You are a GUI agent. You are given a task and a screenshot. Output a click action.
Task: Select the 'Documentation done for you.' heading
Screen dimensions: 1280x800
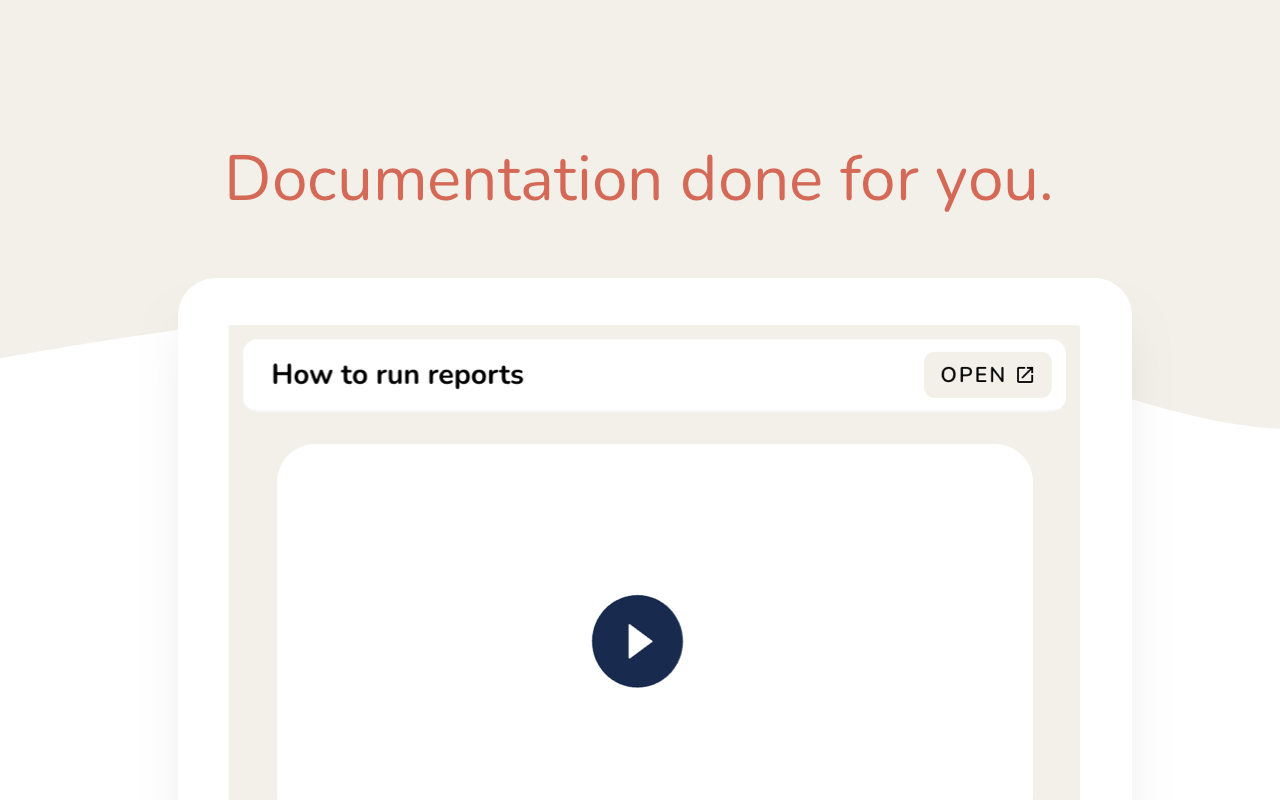click(638, 180)
